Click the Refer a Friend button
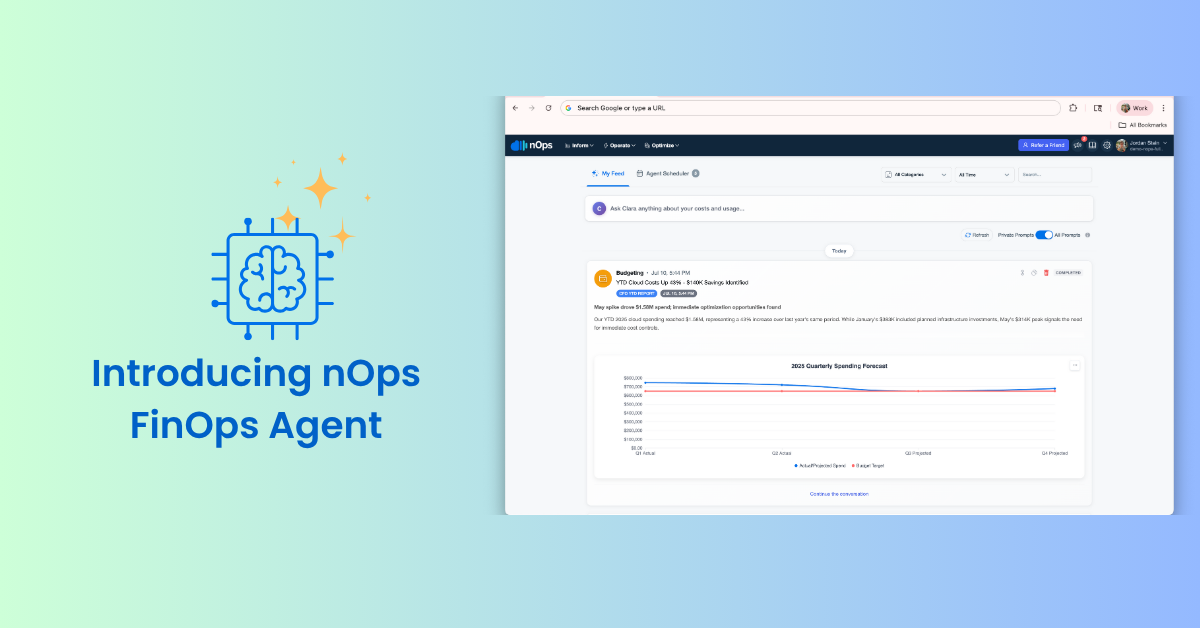This screenshot has height=628, width=1200. (x=1043, y=145)
